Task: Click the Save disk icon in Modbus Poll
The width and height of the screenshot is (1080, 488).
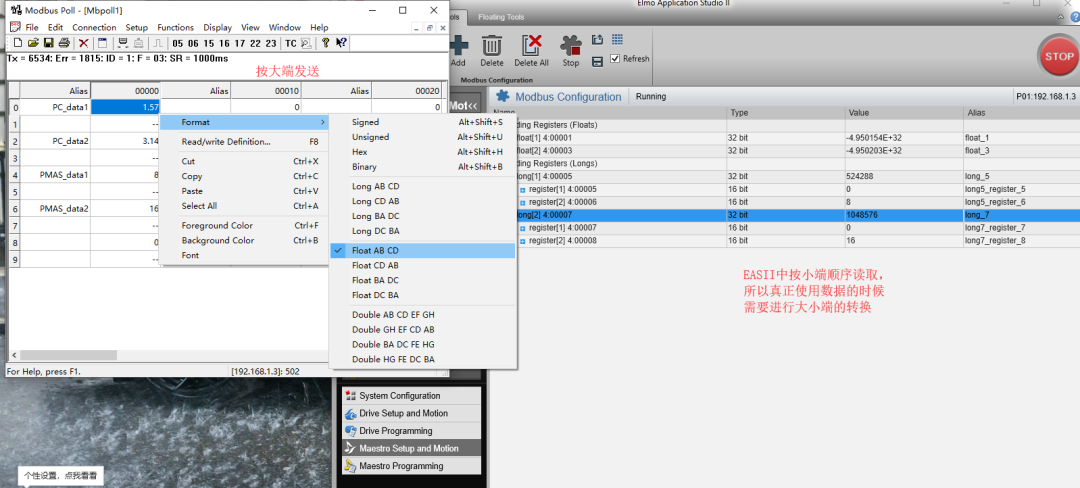Action: click(48, 43)
